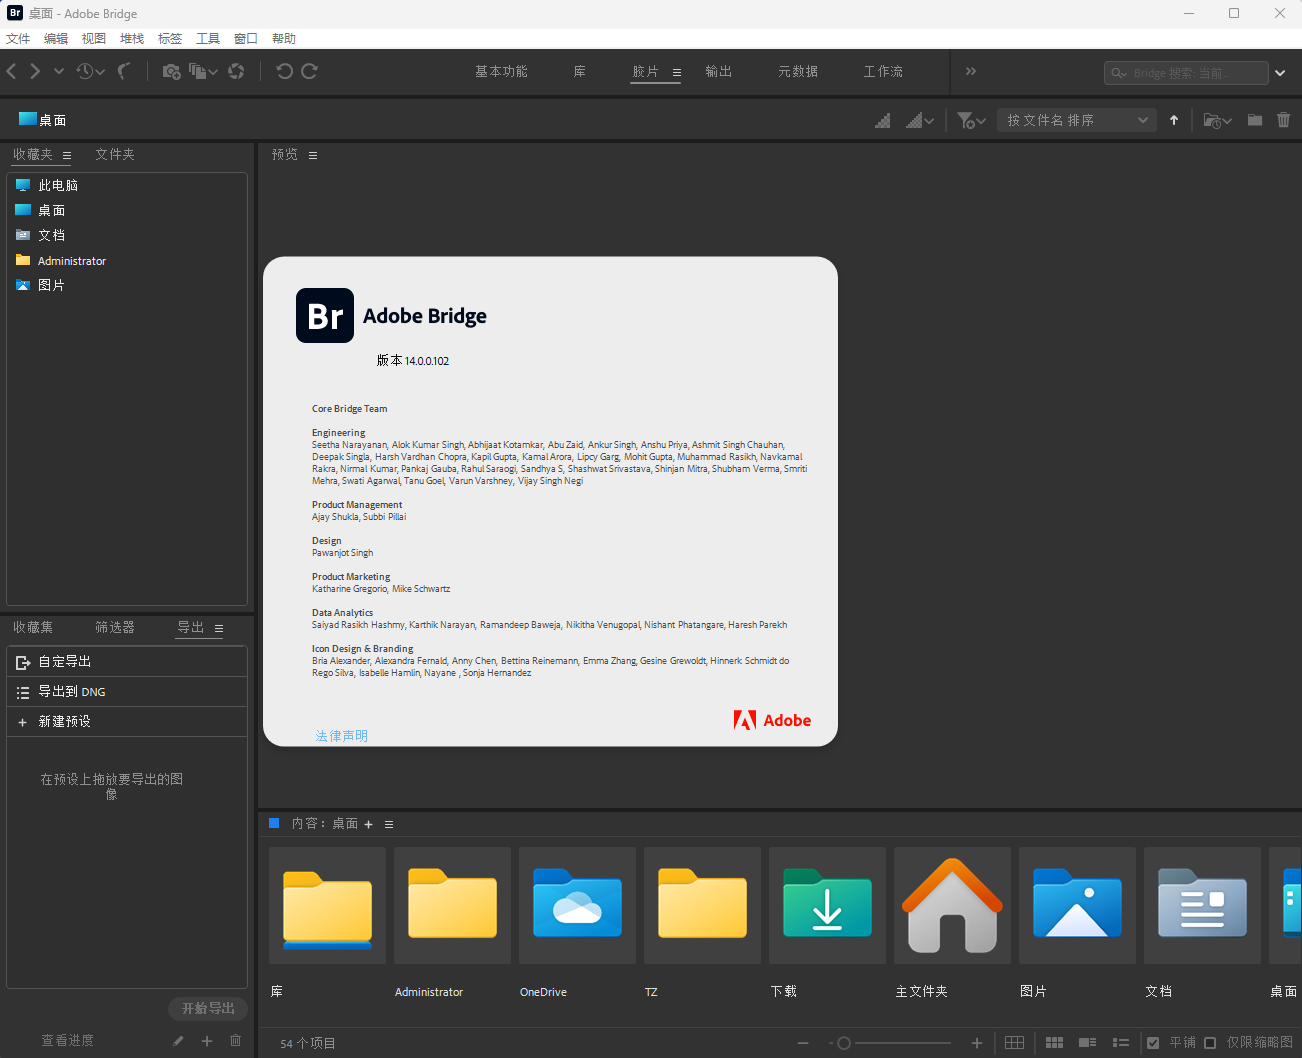1302x1058 pixels.
Task: Open the recent files clock dropdown
Action: tap(91, 71)
